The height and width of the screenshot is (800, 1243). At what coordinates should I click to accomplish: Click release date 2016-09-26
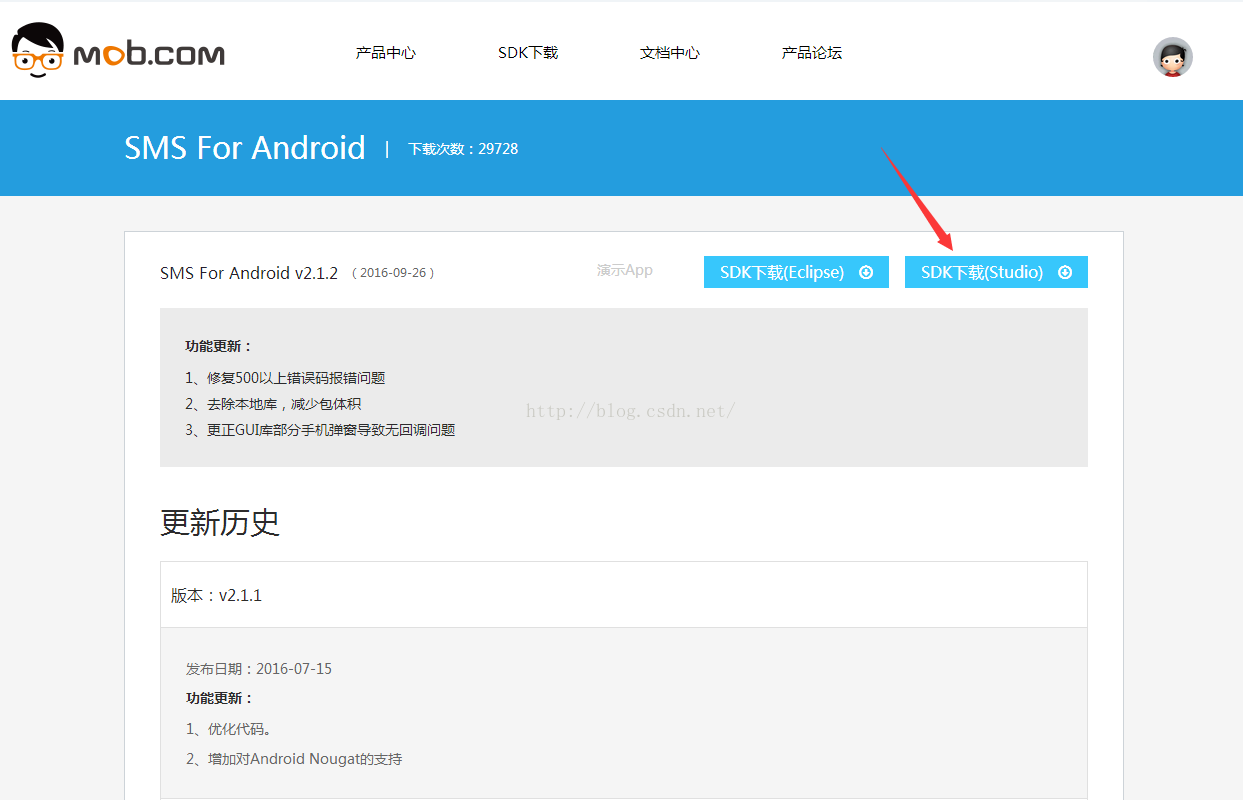tap(393, 273)
